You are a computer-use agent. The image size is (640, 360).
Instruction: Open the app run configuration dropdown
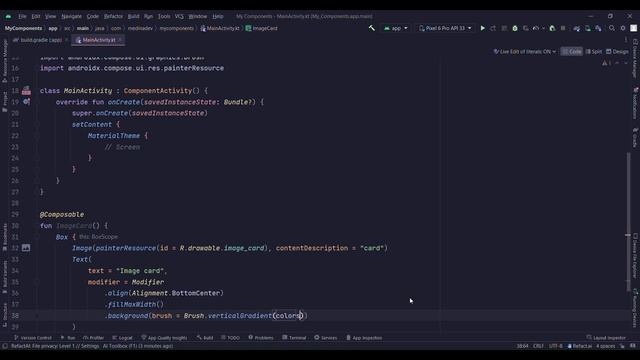(395, 28)
